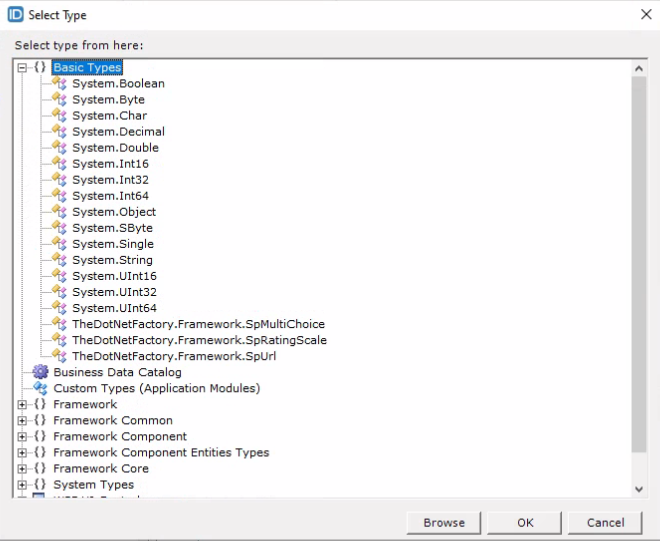Viewport: 660px width, 541px height.
Task: Select the System.UInt64 type
Action: (x=114, y=308)
